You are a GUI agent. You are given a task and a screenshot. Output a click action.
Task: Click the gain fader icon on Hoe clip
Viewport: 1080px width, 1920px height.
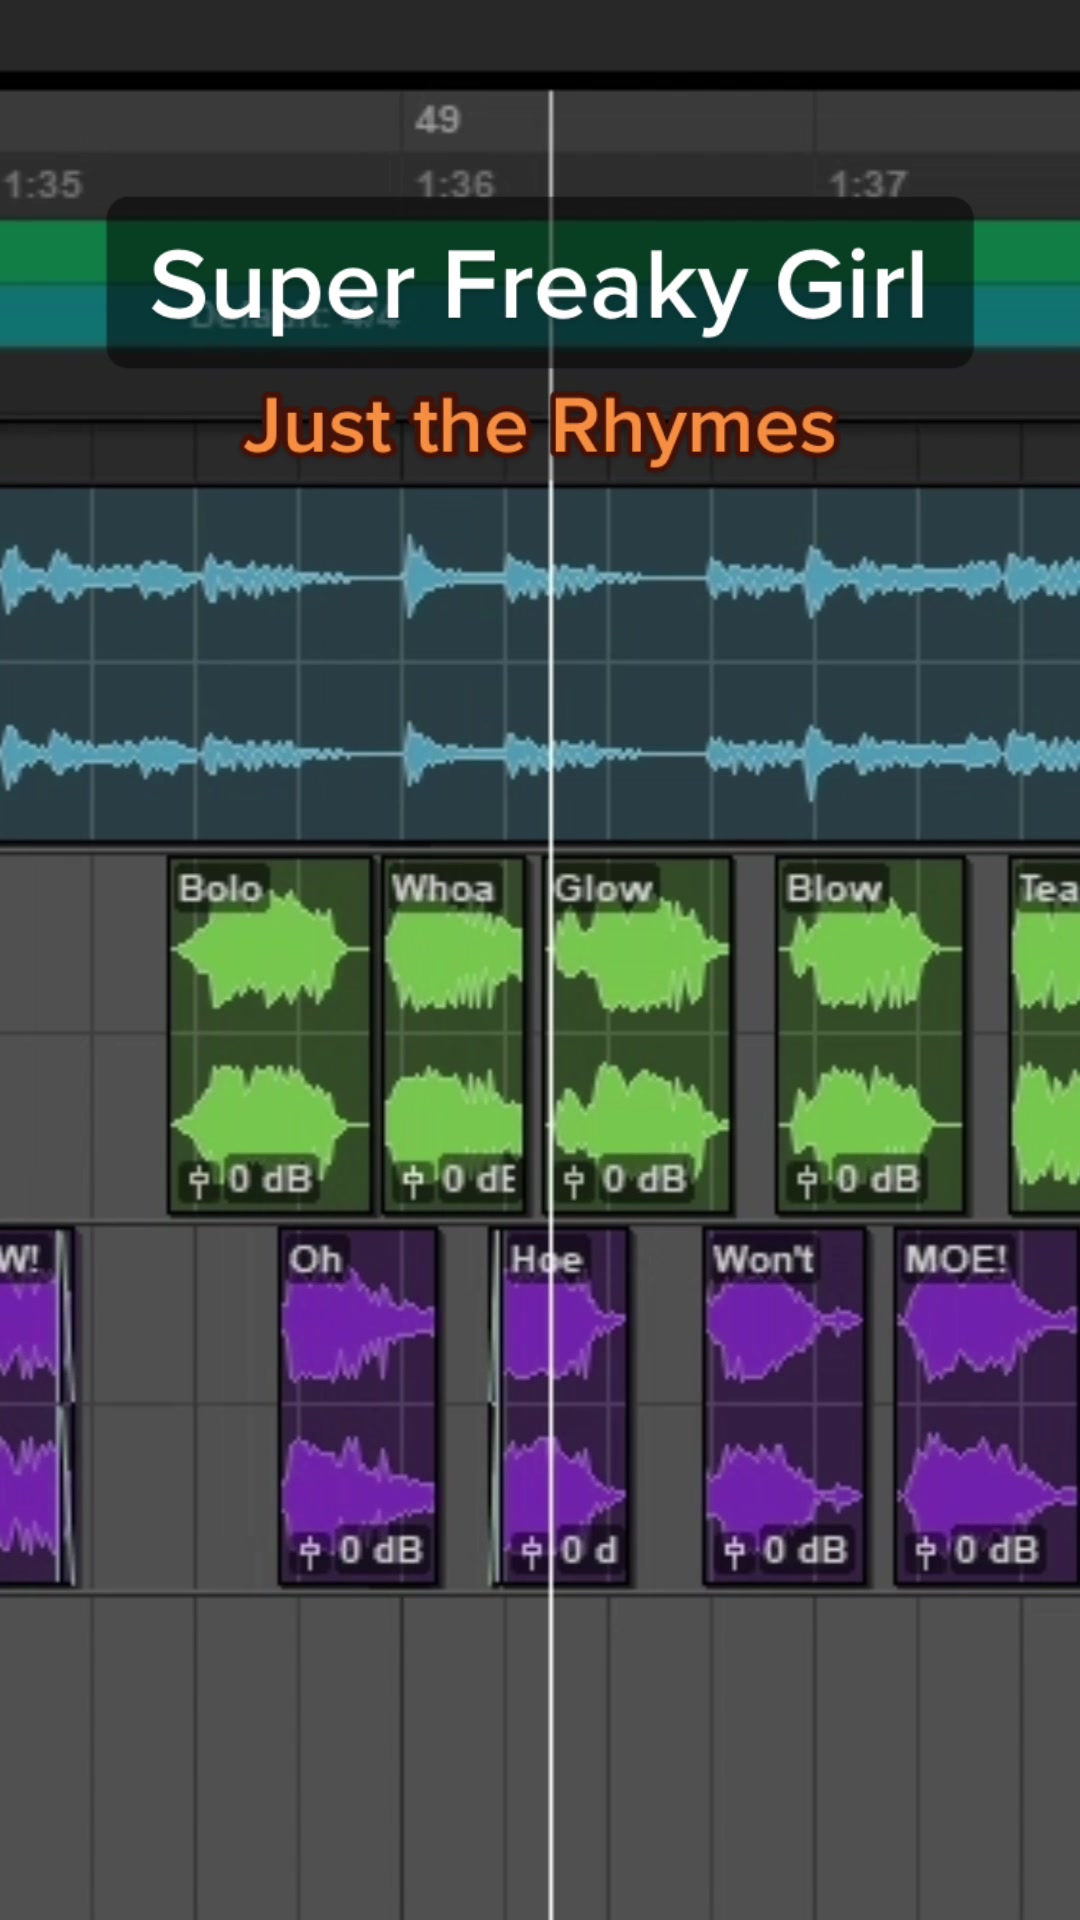tap(531, 1552)
